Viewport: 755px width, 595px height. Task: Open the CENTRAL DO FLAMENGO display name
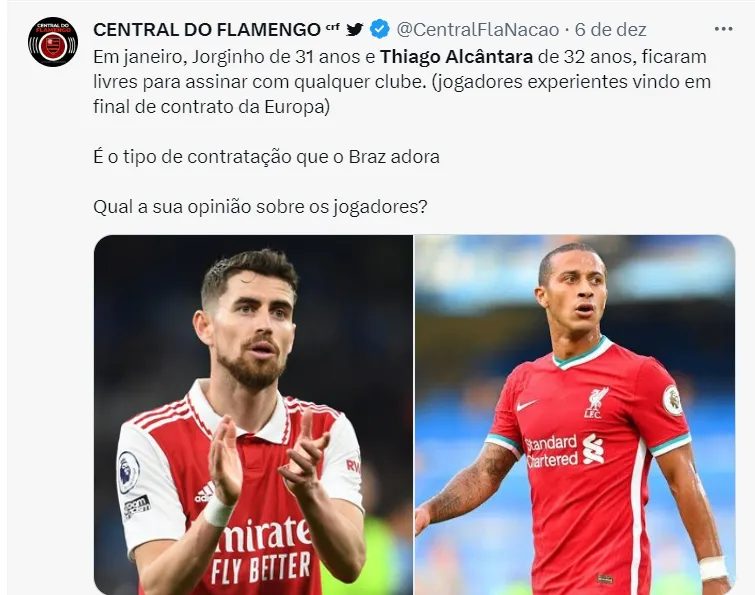[207, 30]
